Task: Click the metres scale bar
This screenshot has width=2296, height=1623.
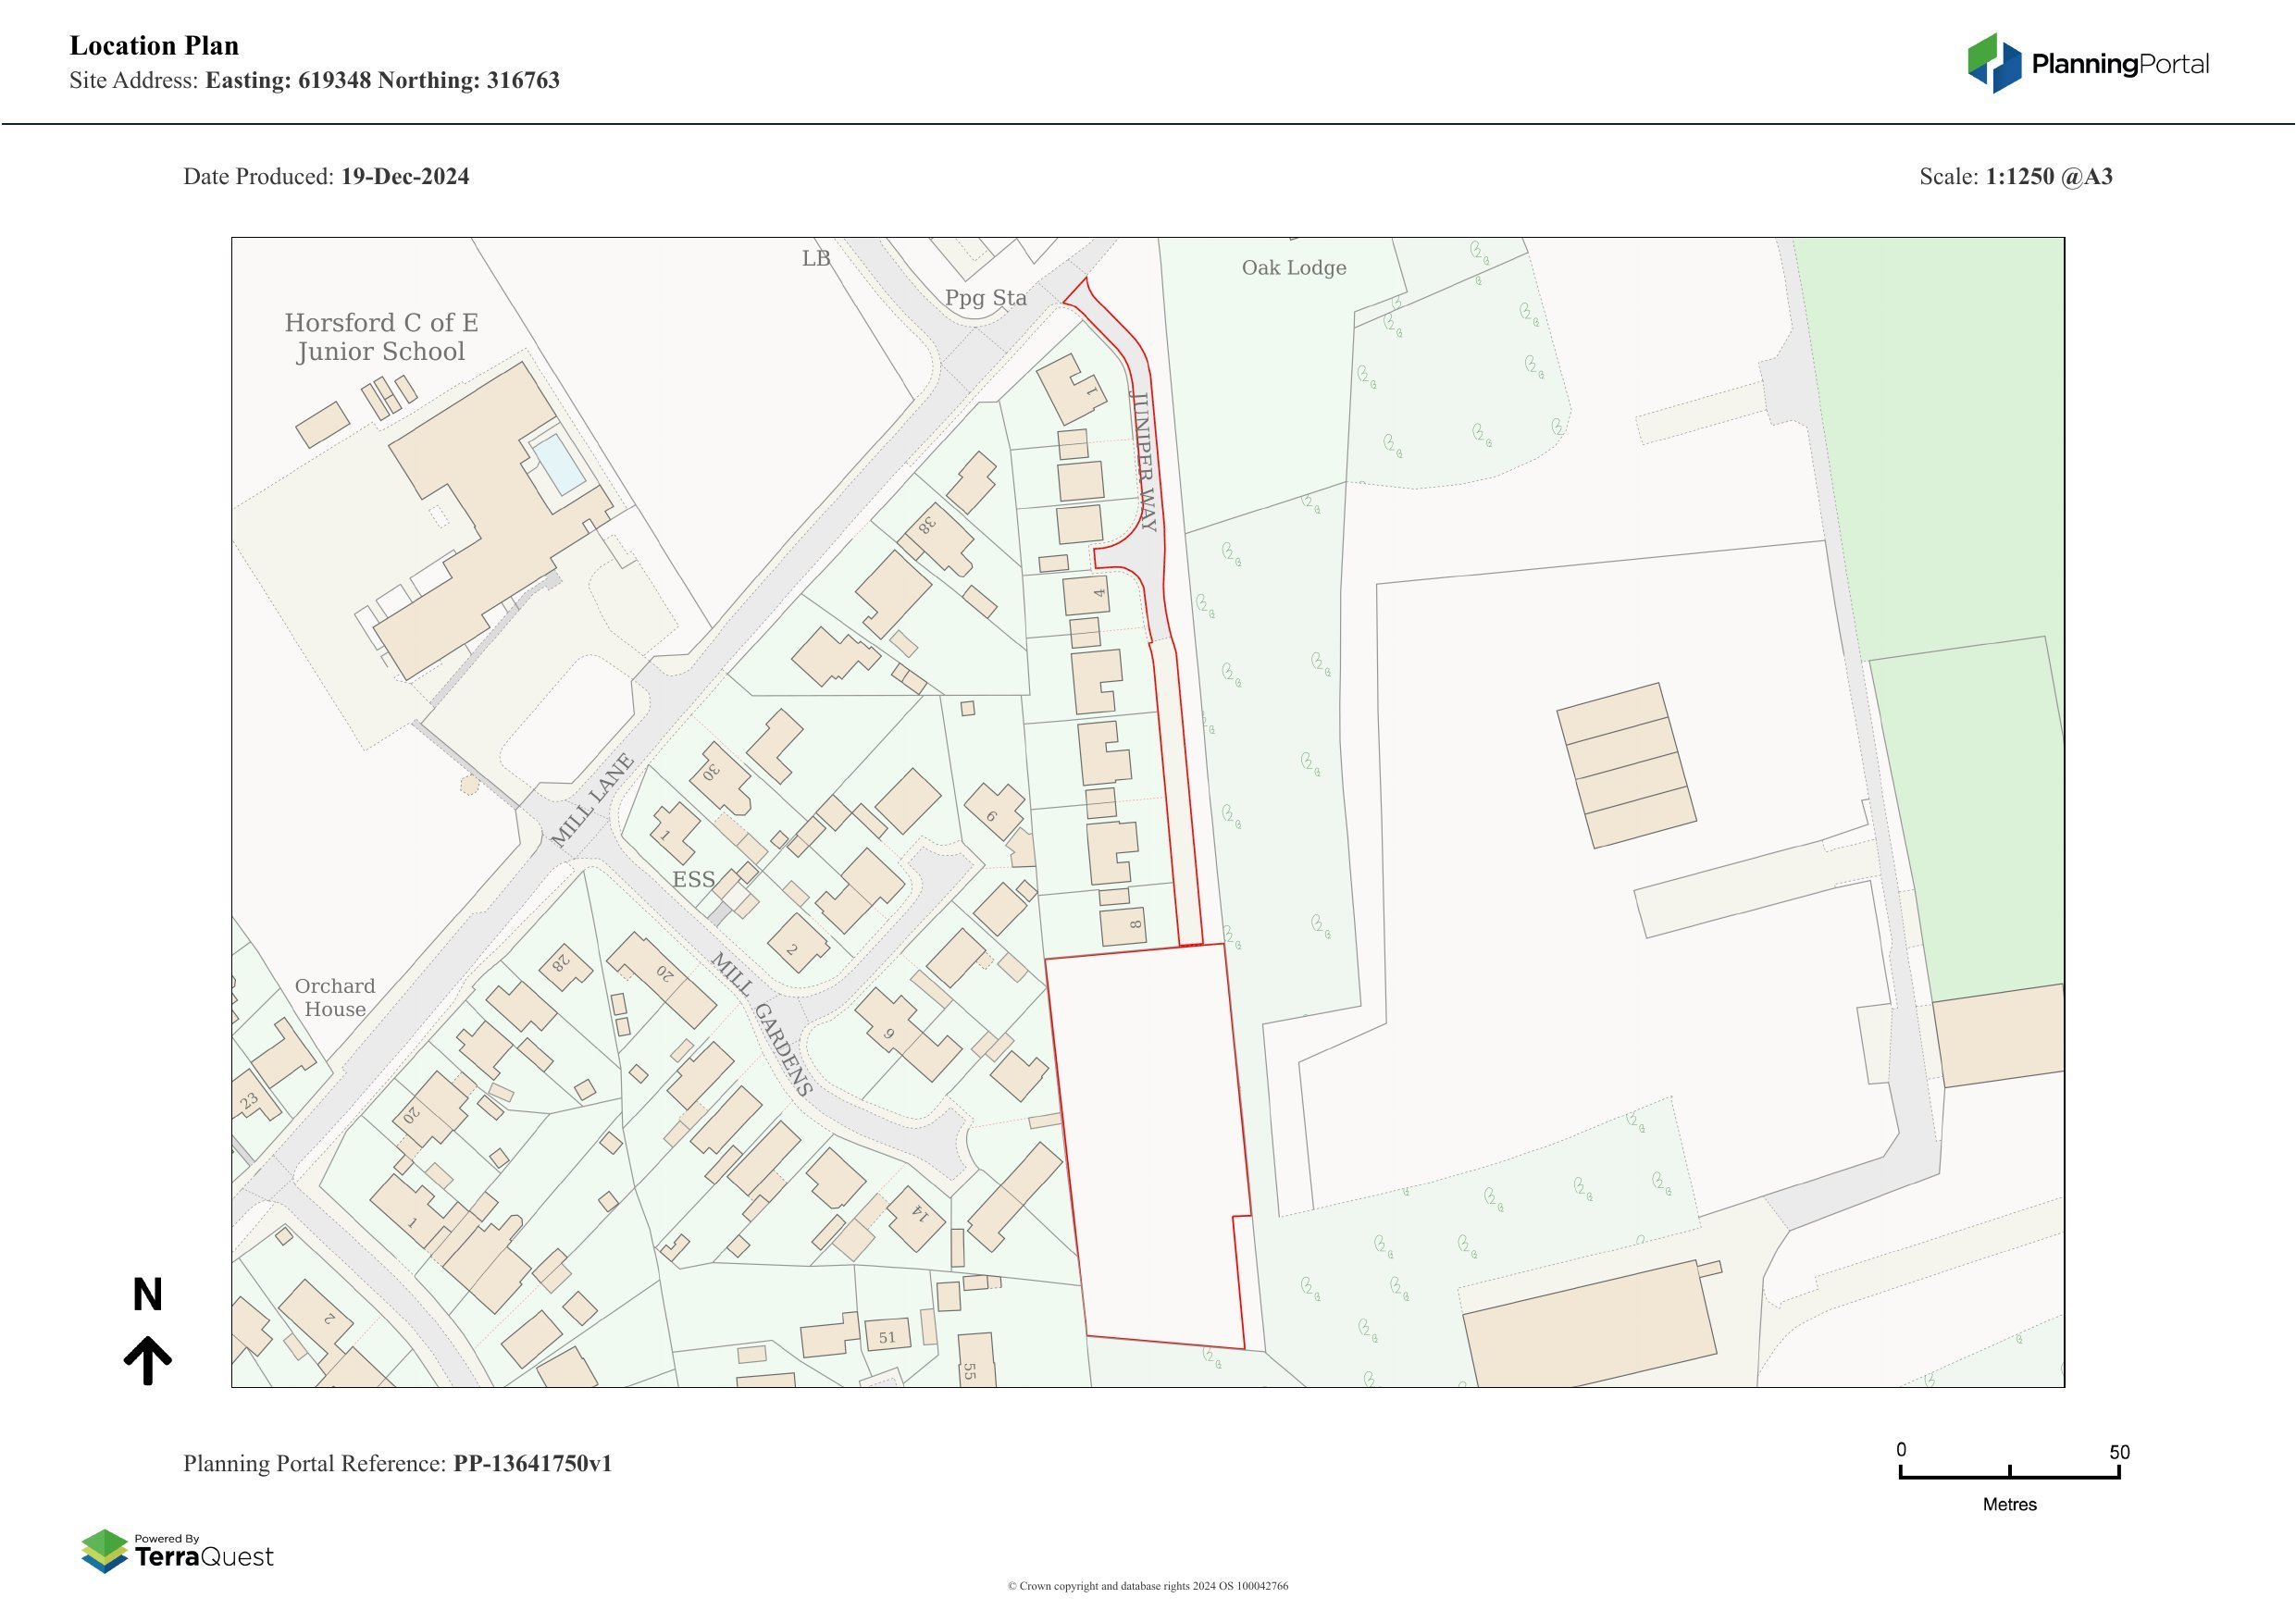Action: tap(2009, 1475)
